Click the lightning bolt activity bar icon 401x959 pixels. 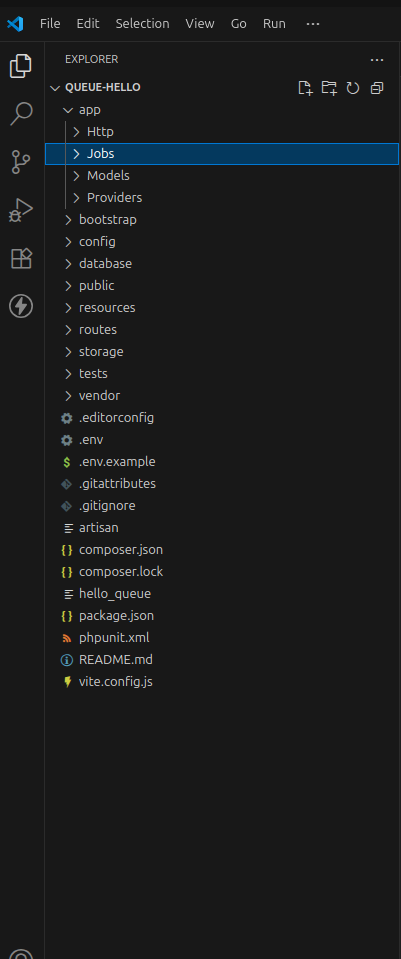[x=21, y=305]
